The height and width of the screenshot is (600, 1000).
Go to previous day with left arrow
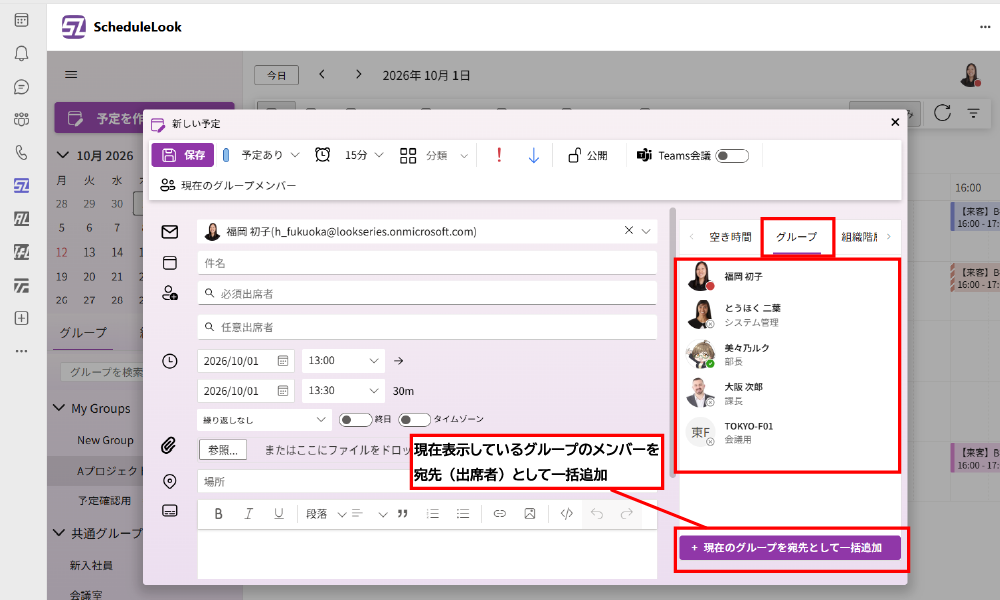tap(322, 75)
